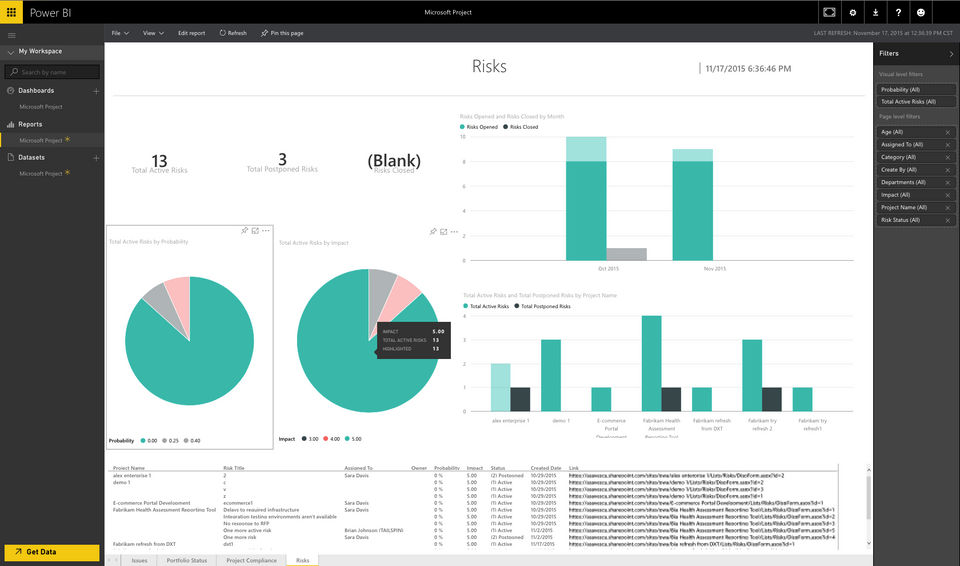The image size is (960, 566).
Task: Pin the Risks by Probability pie chart
Action: point(244,230)
